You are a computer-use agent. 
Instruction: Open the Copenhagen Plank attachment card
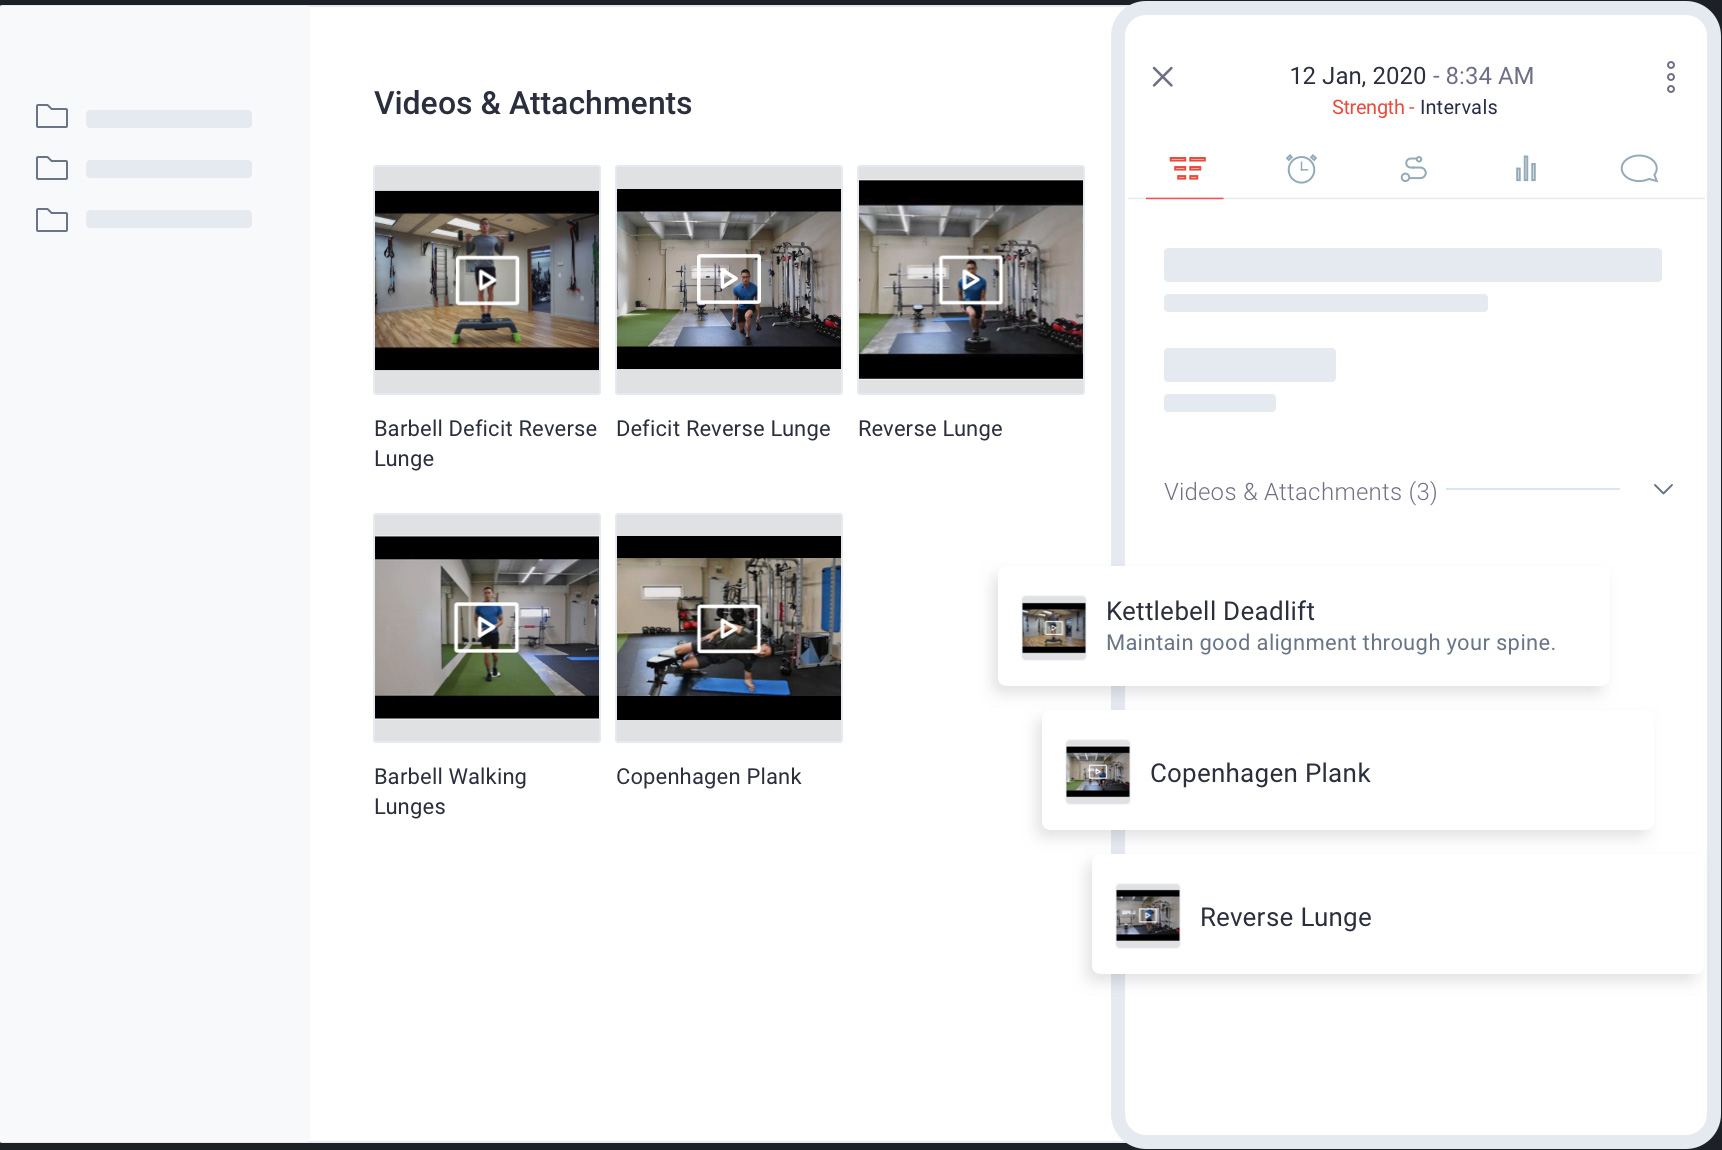click(x=1346, y=772)
